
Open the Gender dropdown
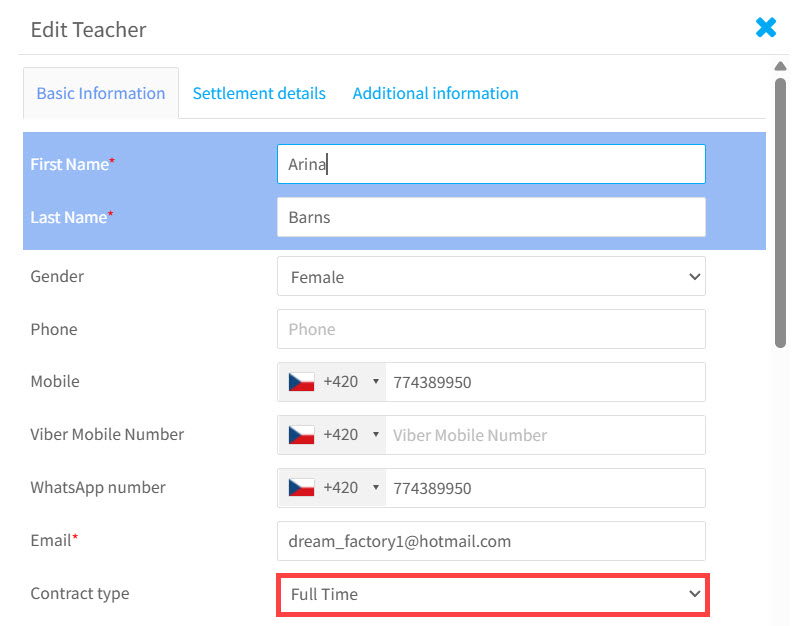[x=490, y=277]
